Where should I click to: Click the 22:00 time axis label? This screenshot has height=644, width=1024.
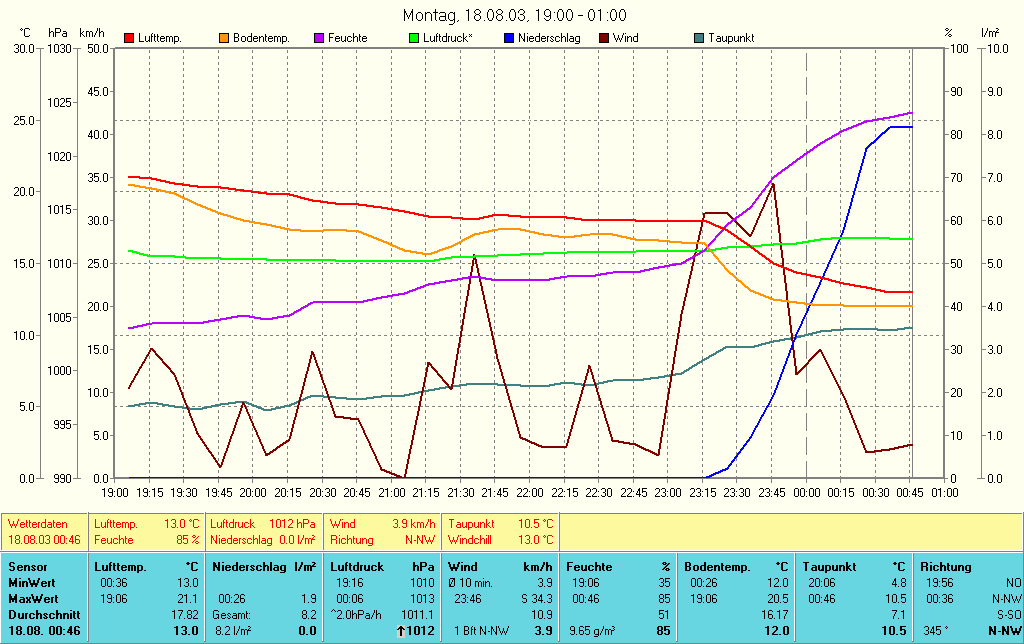[x=530, y=493]
